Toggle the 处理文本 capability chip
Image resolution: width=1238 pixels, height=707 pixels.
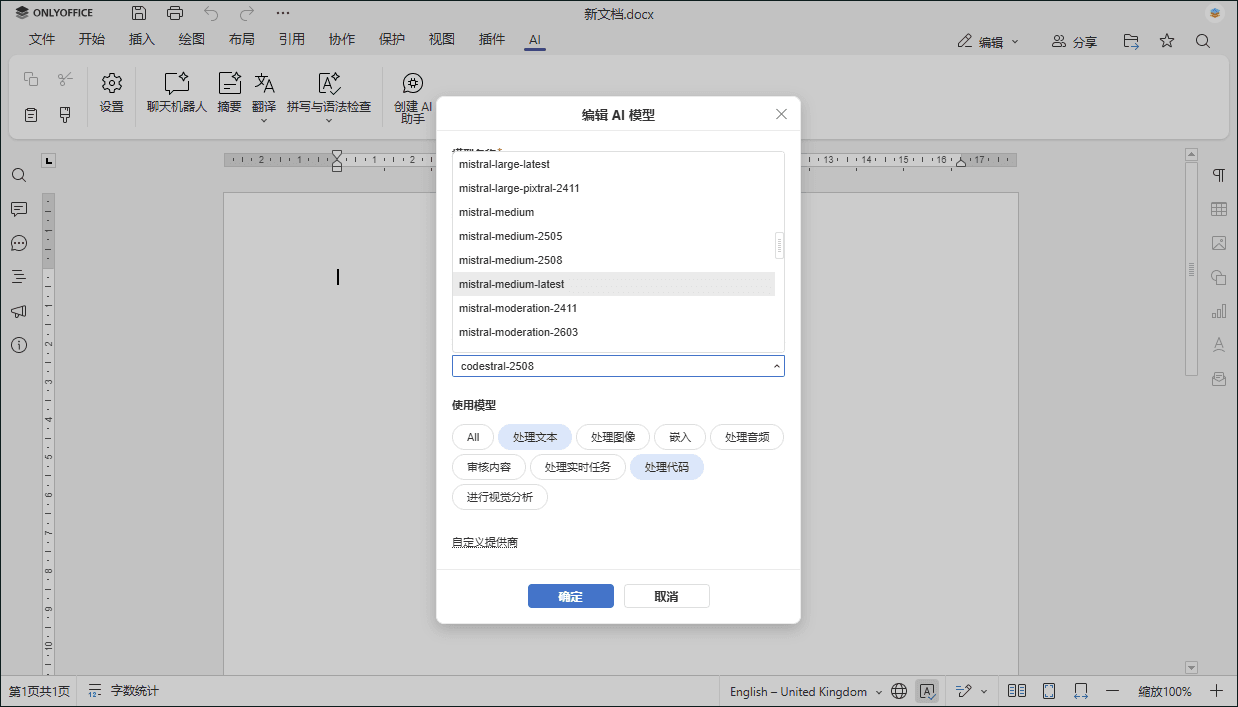pyautogui.click(x=535, y=437)
